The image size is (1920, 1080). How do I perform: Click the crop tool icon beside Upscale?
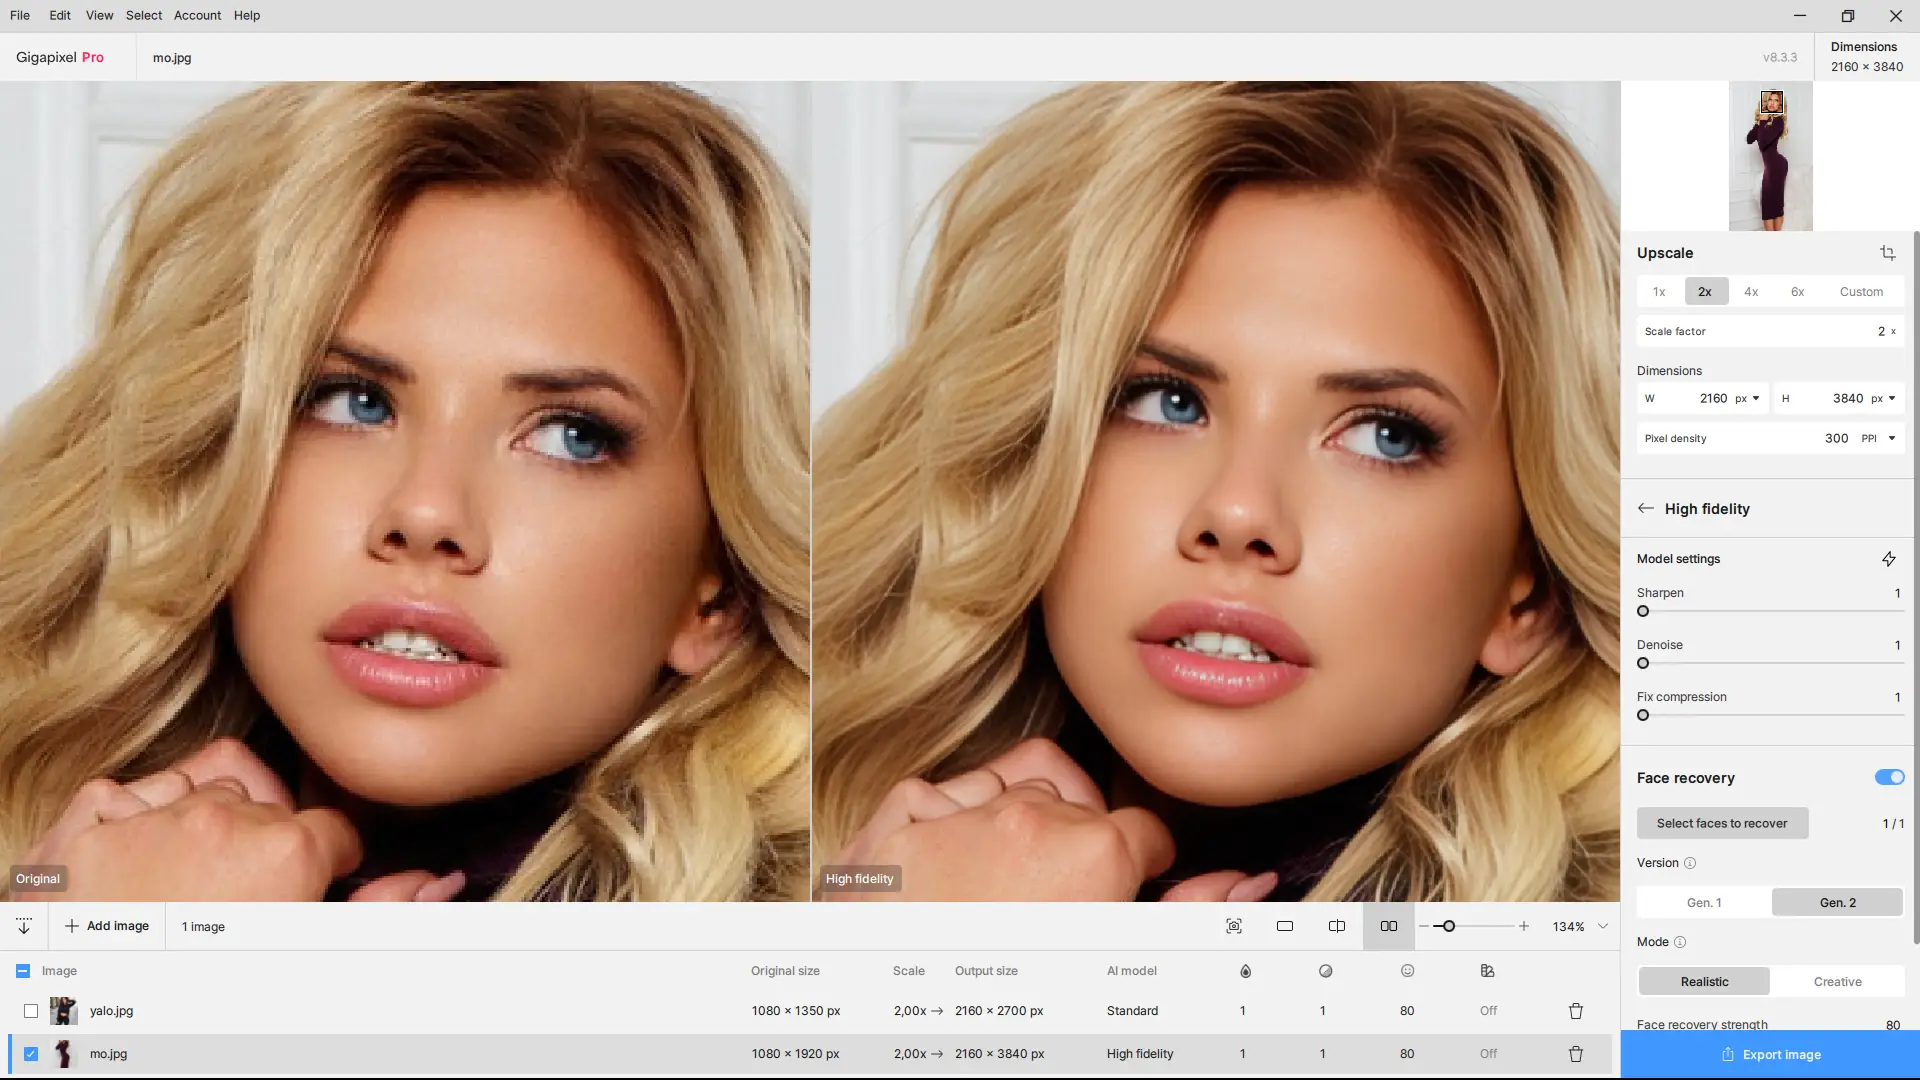coord(1887,253)
